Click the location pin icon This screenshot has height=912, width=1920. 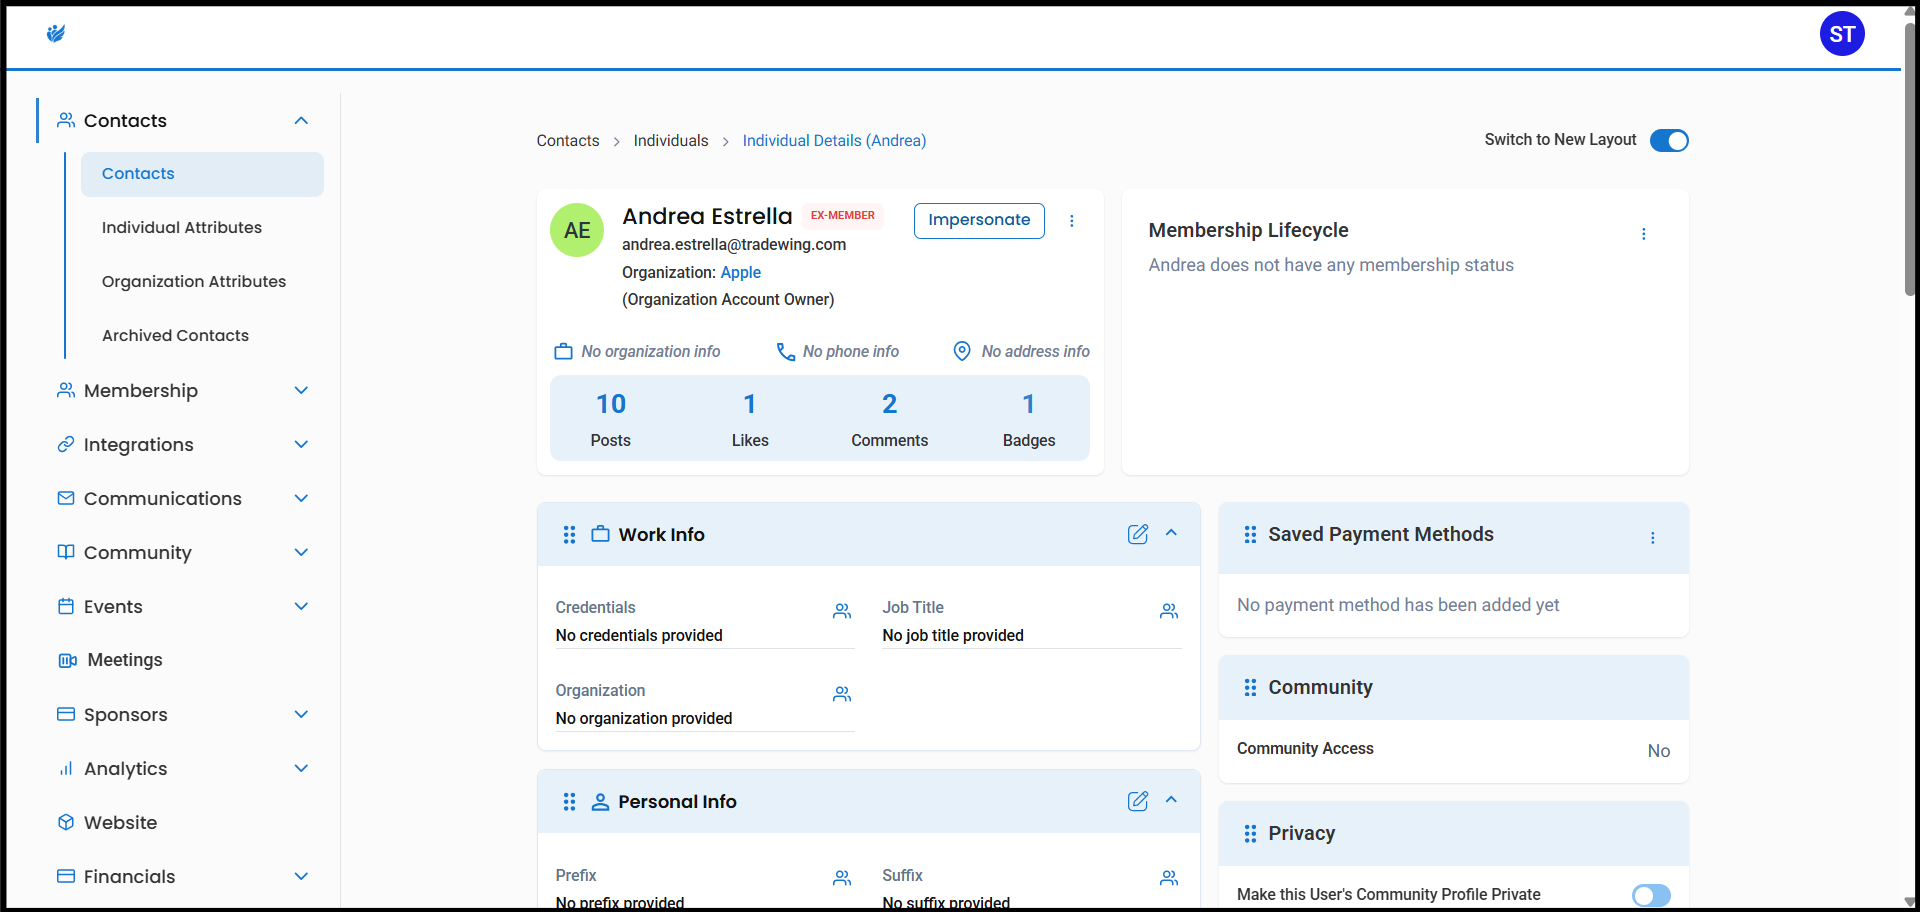962,351
